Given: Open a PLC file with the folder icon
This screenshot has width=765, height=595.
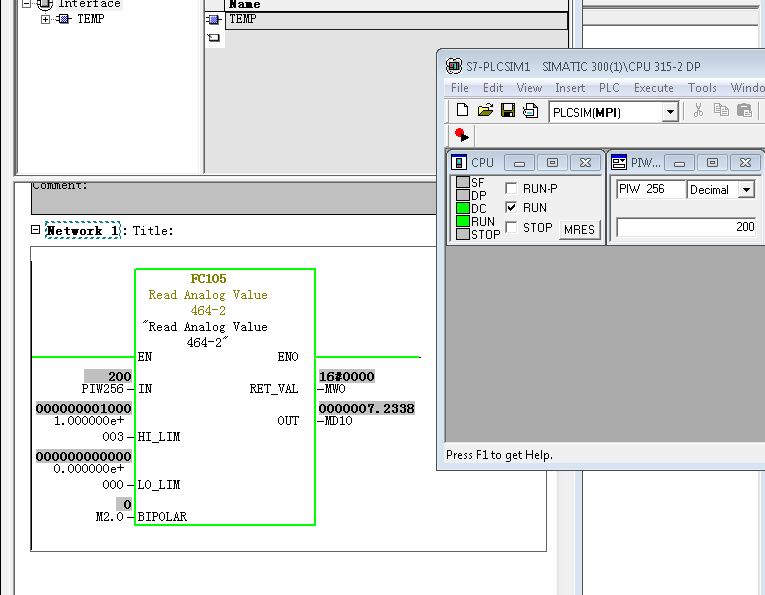Looking at the screenshot, I should [485, 111].
